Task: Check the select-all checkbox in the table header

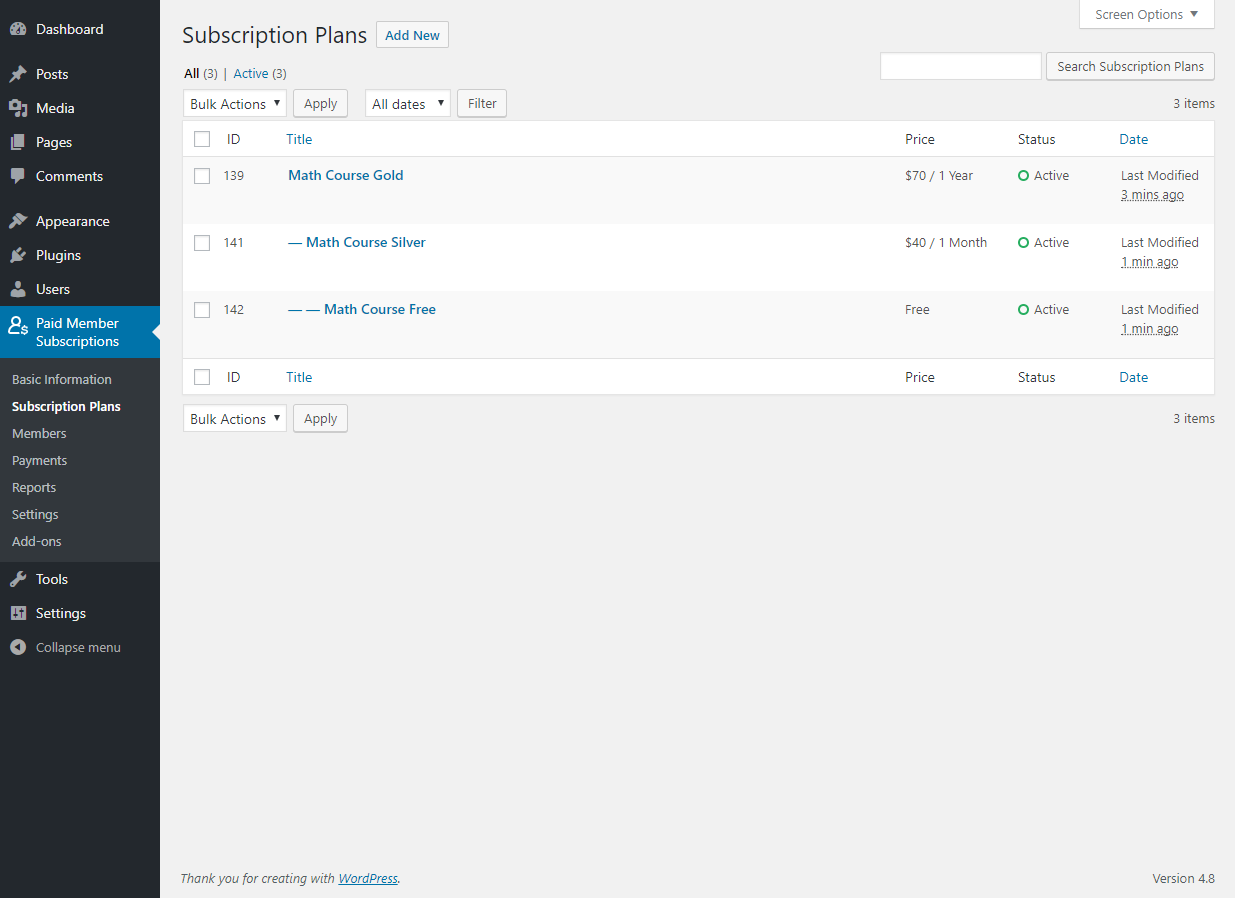Action: click(202, 139)
